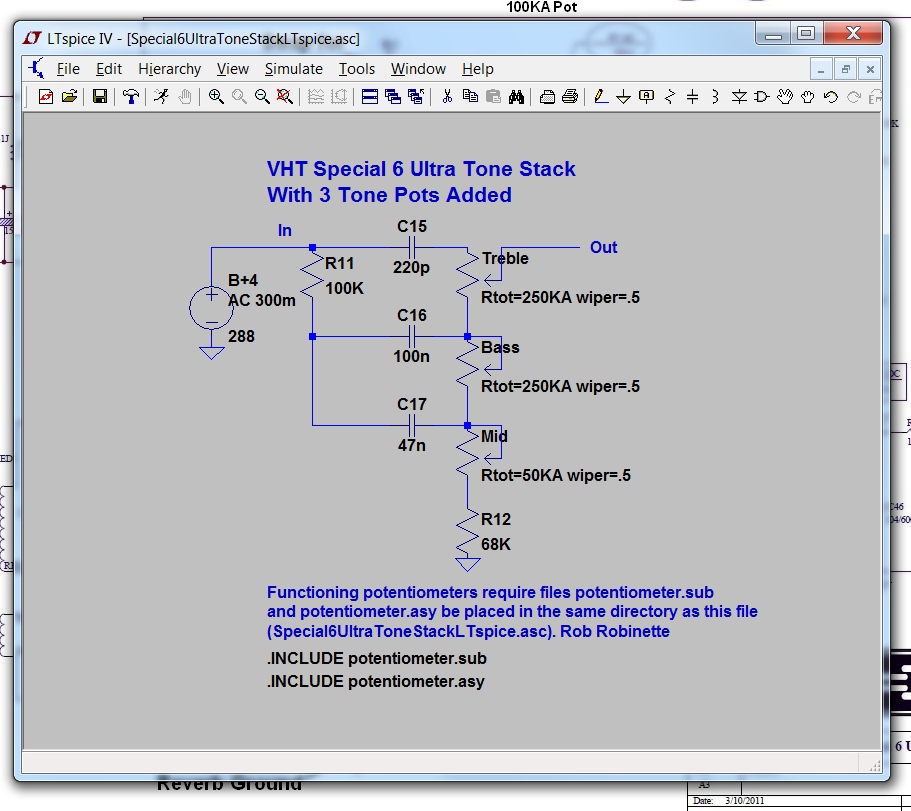
Task: Click the Autorange plot axis icon
Action: (339, 96)
